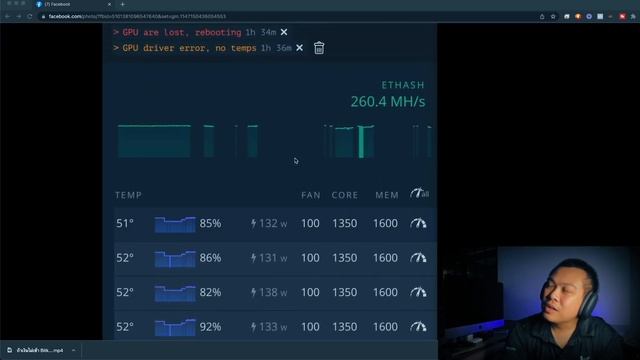Open overclock settings for all GPUs
This screenshot has height=360, width=640.
pyautogui.click(x=419, y=193)
